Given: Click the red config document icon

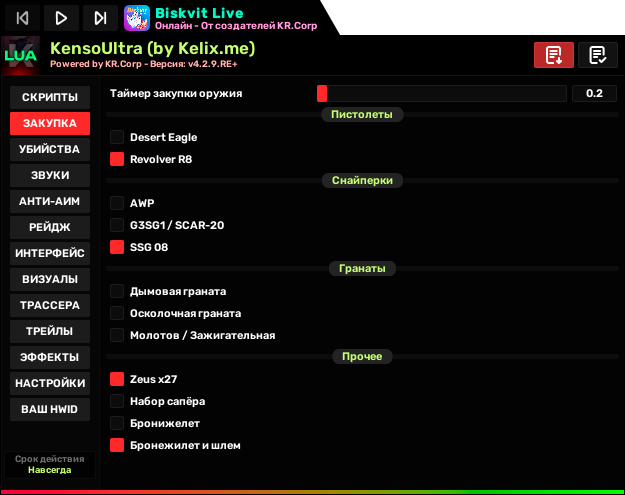Looking at the screenshot, I should point(554,55).
